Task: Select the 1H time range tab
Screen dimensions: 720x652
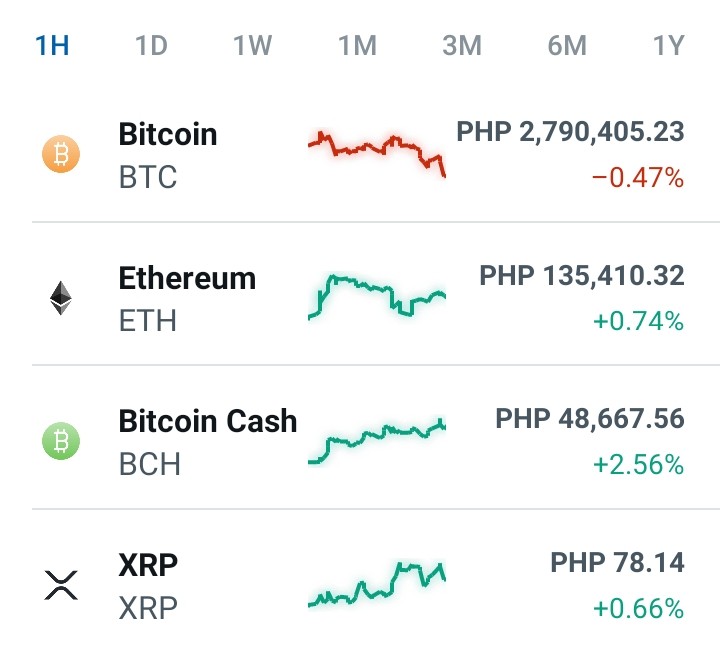Action: click(52, 45)
